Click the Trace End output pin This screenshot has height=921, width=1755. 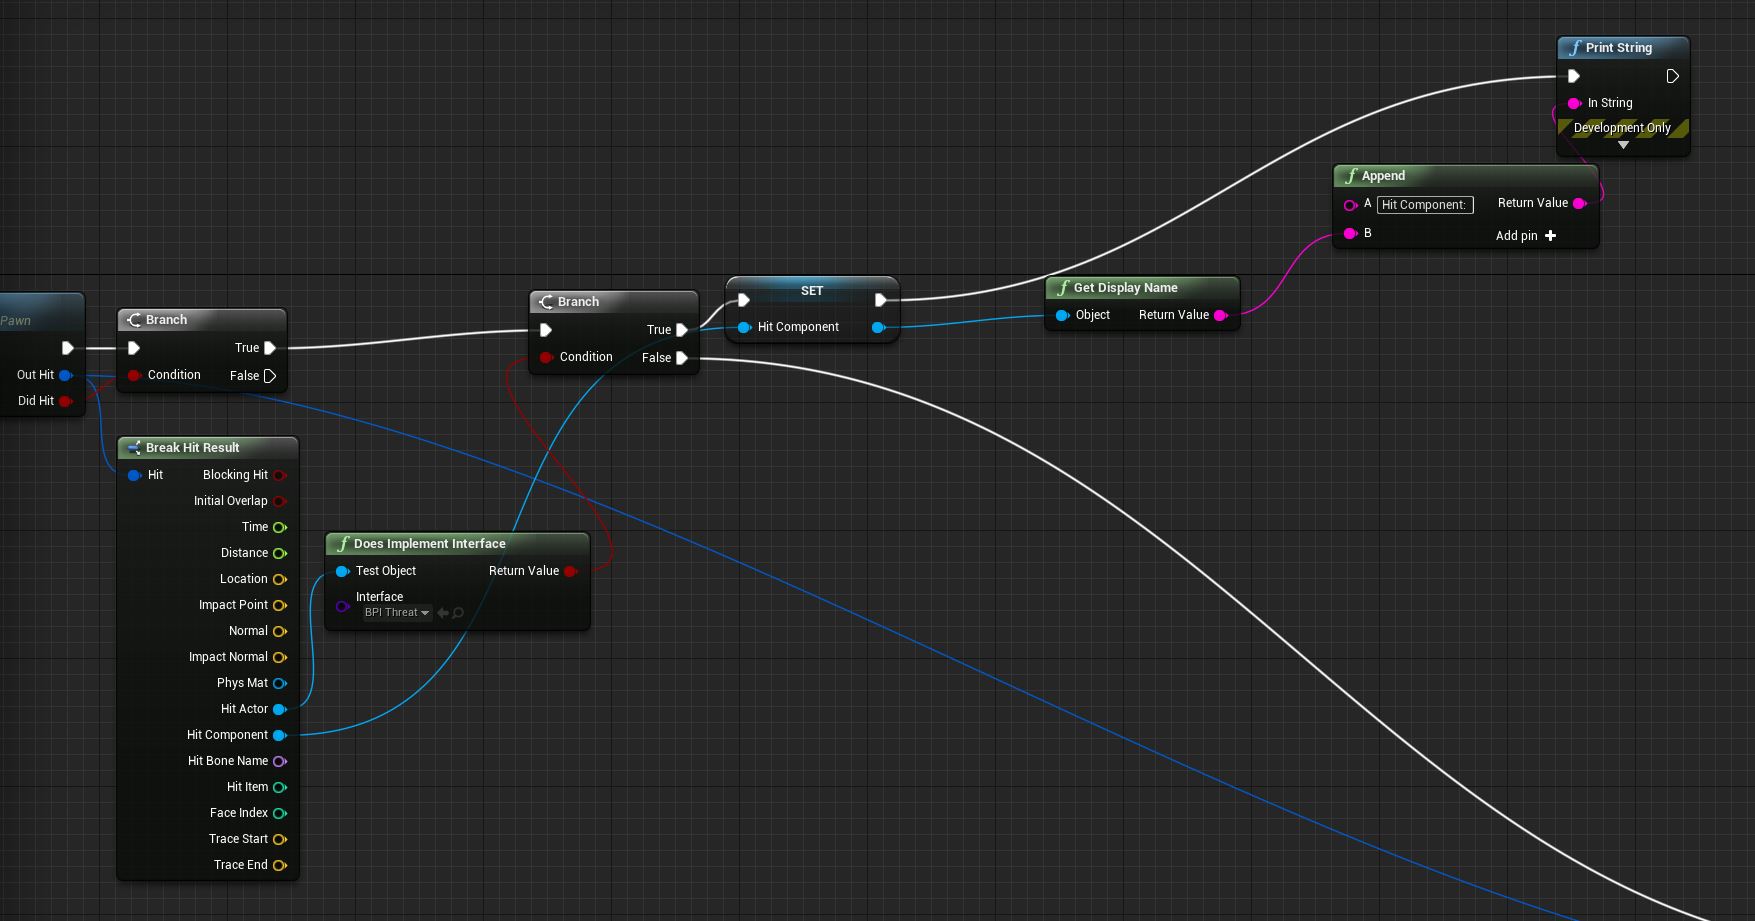pyautogui.click(x=280, y=865)
